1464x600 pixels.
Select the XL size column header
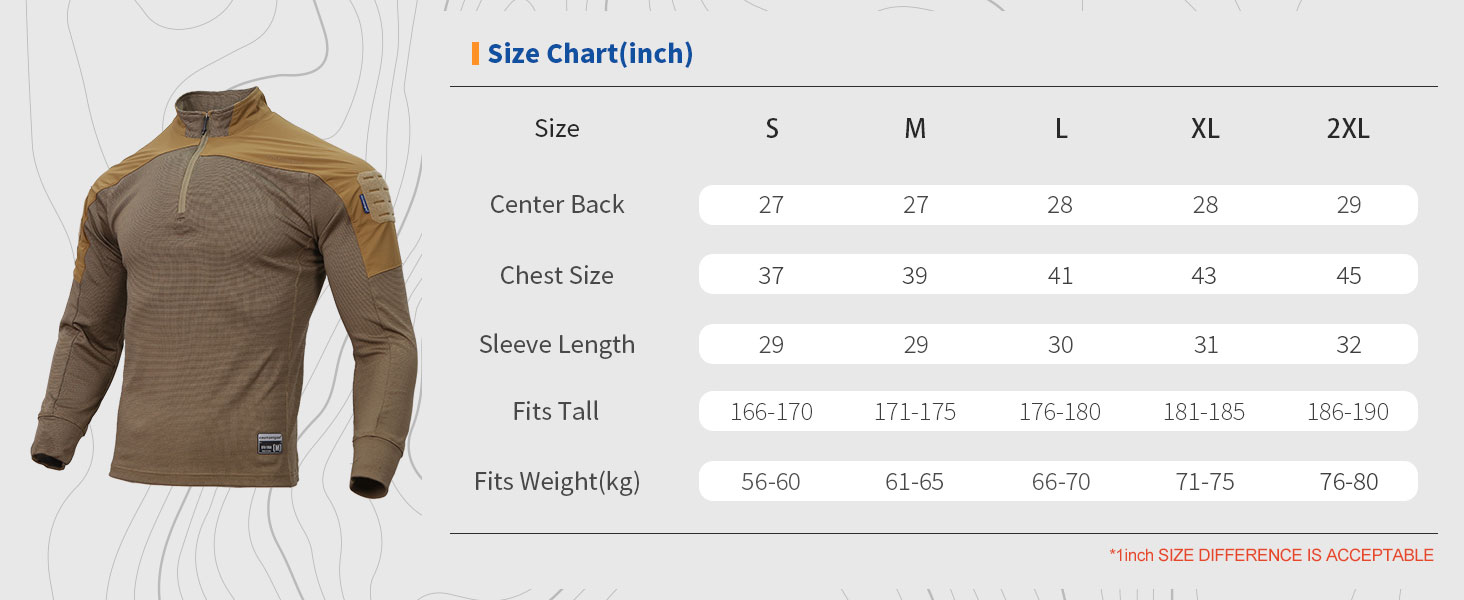click(x=1205, y=129)
